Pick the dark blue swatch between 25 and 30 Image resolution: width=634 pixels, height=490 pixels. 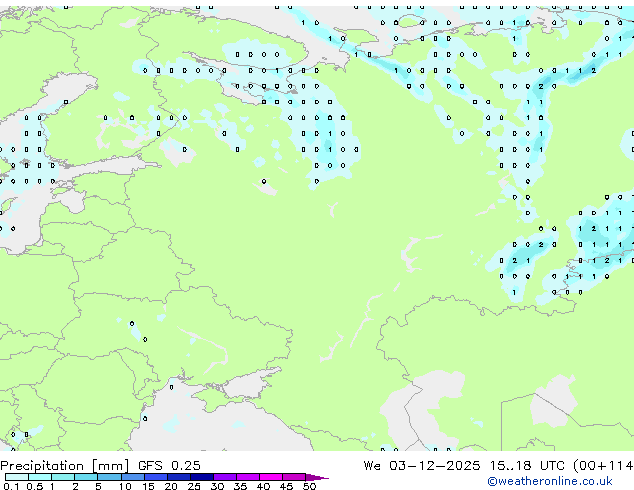(201, 477)
